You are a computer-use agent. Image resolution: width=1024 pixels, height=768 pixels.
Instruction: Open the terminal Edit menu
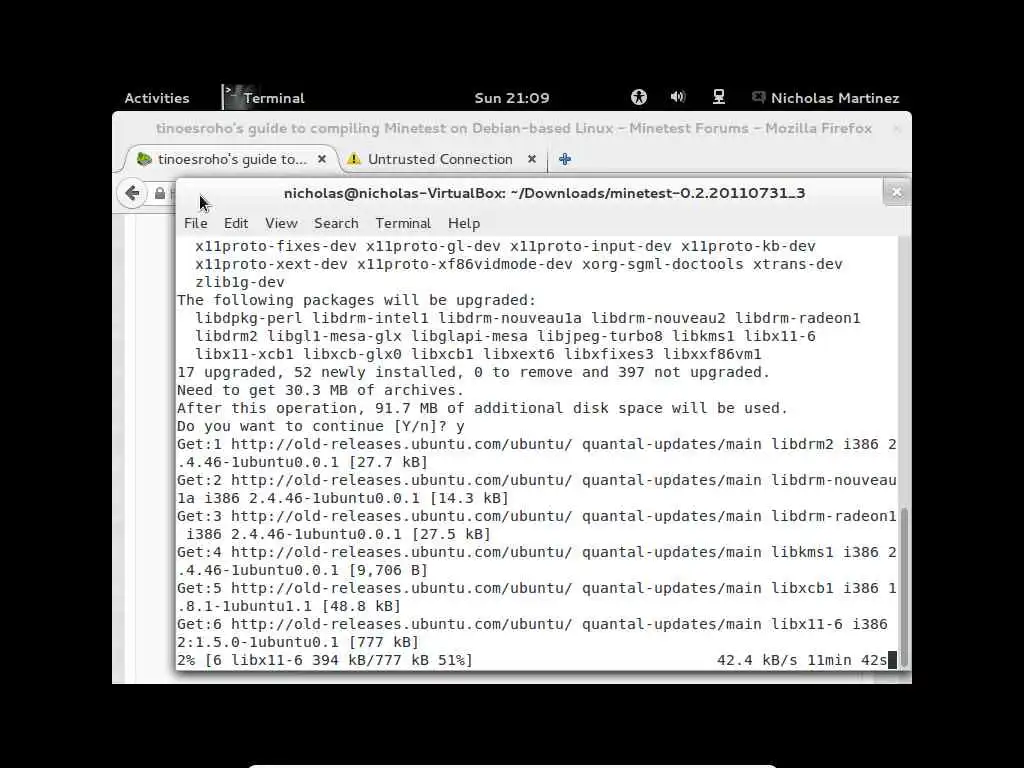point(236,223)
